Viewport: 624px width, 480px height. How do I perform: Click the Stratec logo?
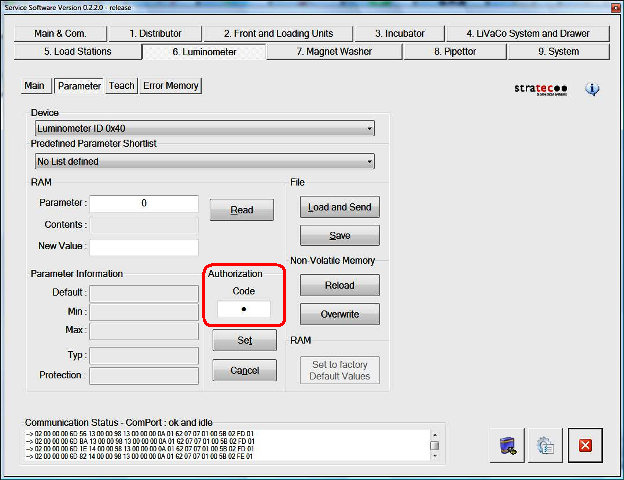click(540, 89)
